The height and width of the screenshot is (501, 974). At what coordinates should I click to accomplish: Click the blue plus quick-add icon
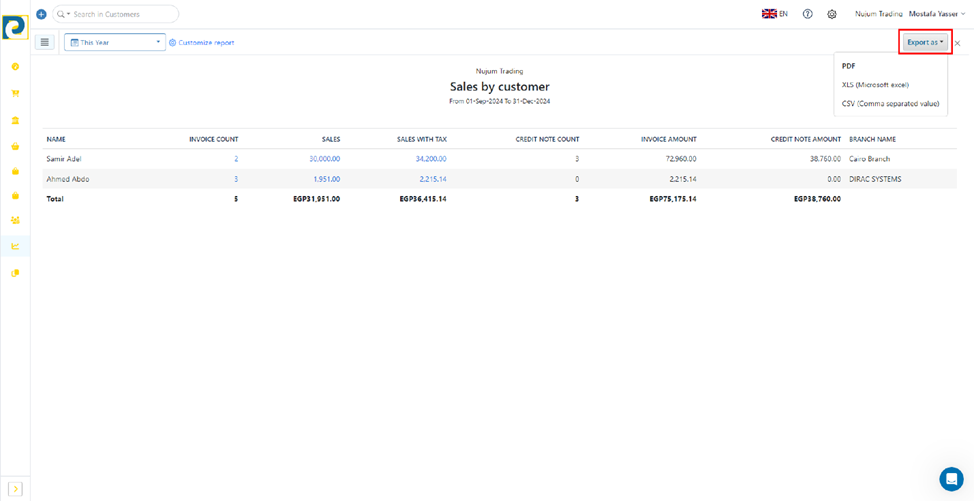tap(41, 14)
